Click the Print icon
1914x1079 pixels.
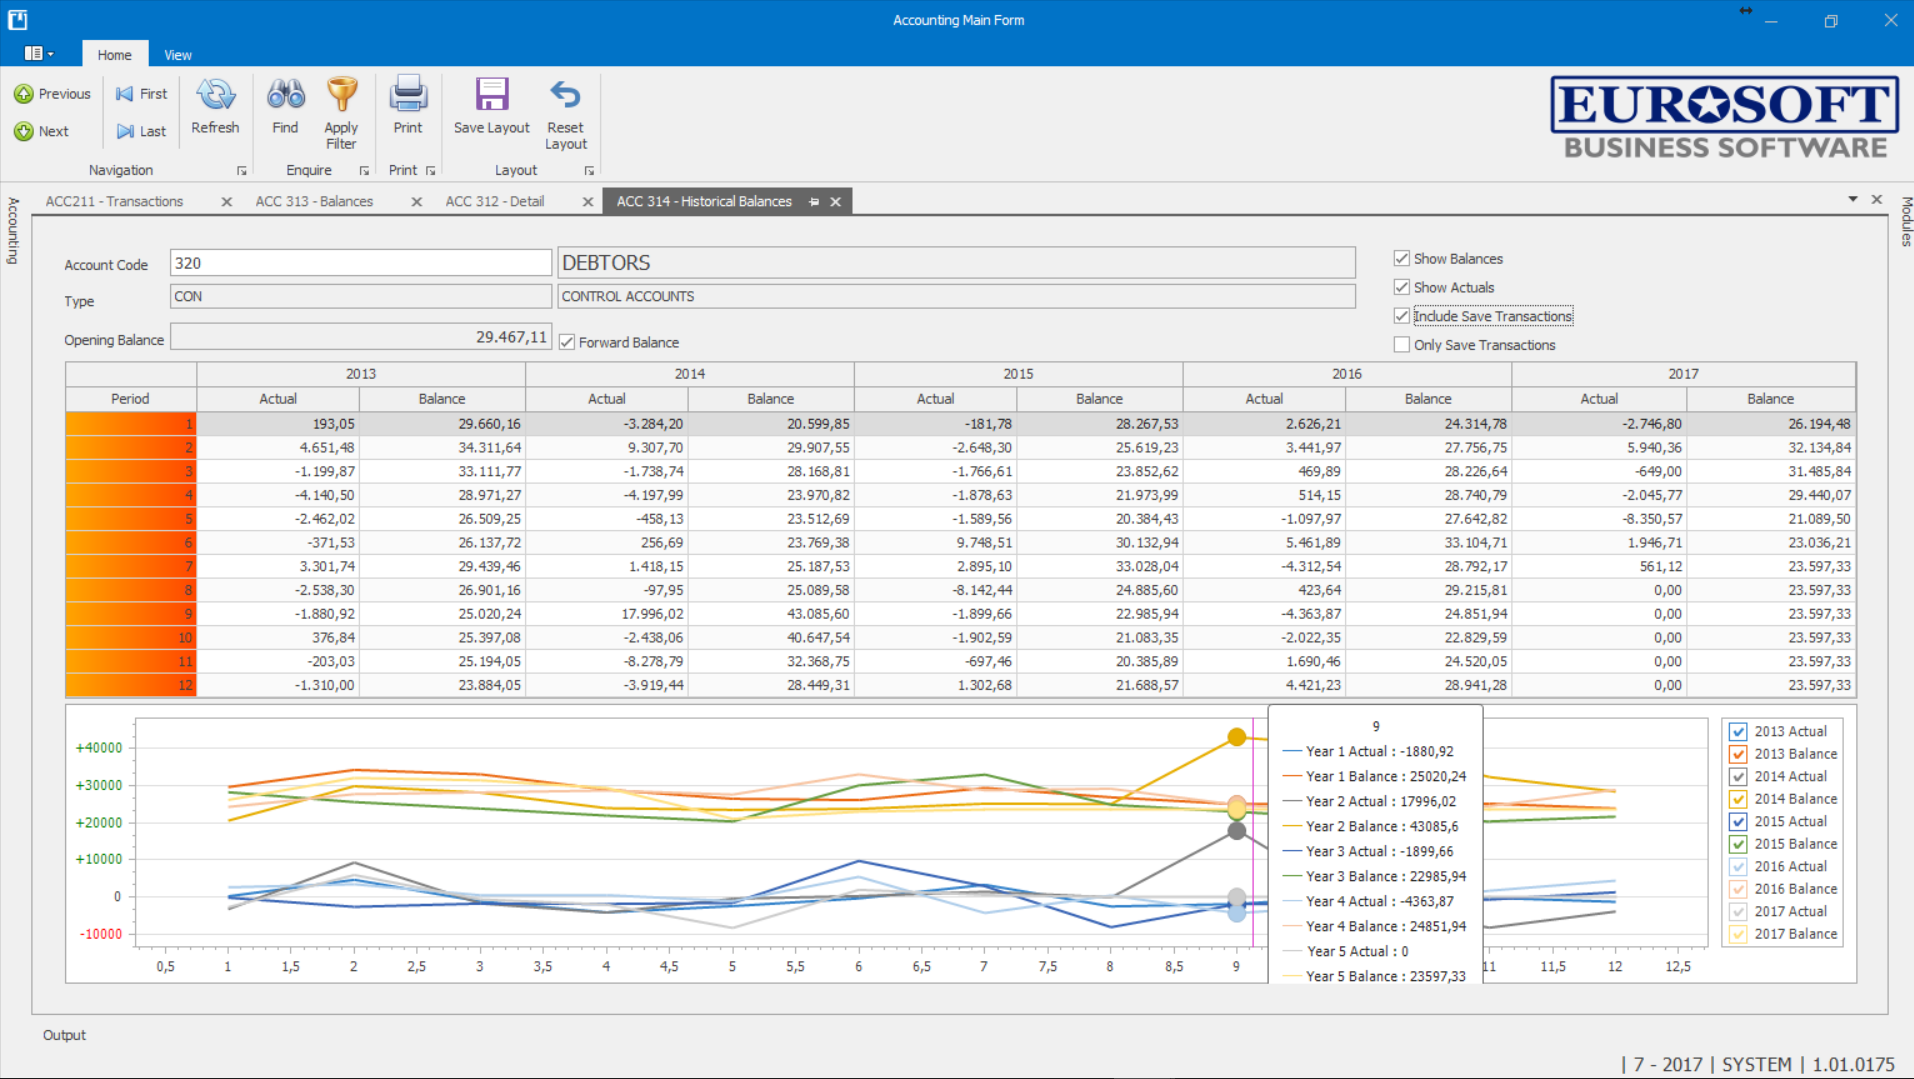pos(408,96)
